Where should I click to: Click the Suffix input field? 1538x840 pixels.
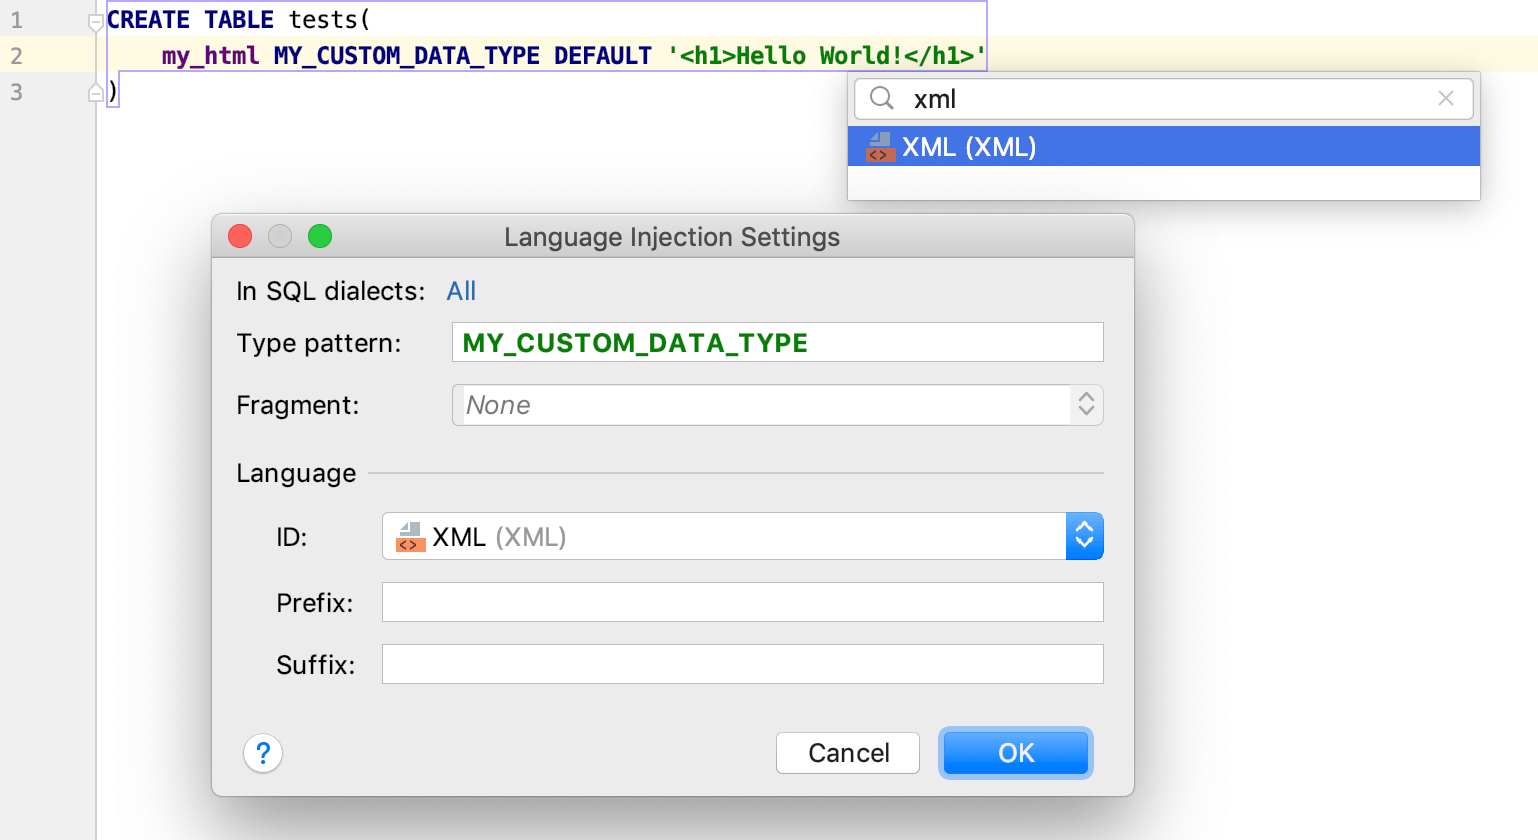point(742,664)
